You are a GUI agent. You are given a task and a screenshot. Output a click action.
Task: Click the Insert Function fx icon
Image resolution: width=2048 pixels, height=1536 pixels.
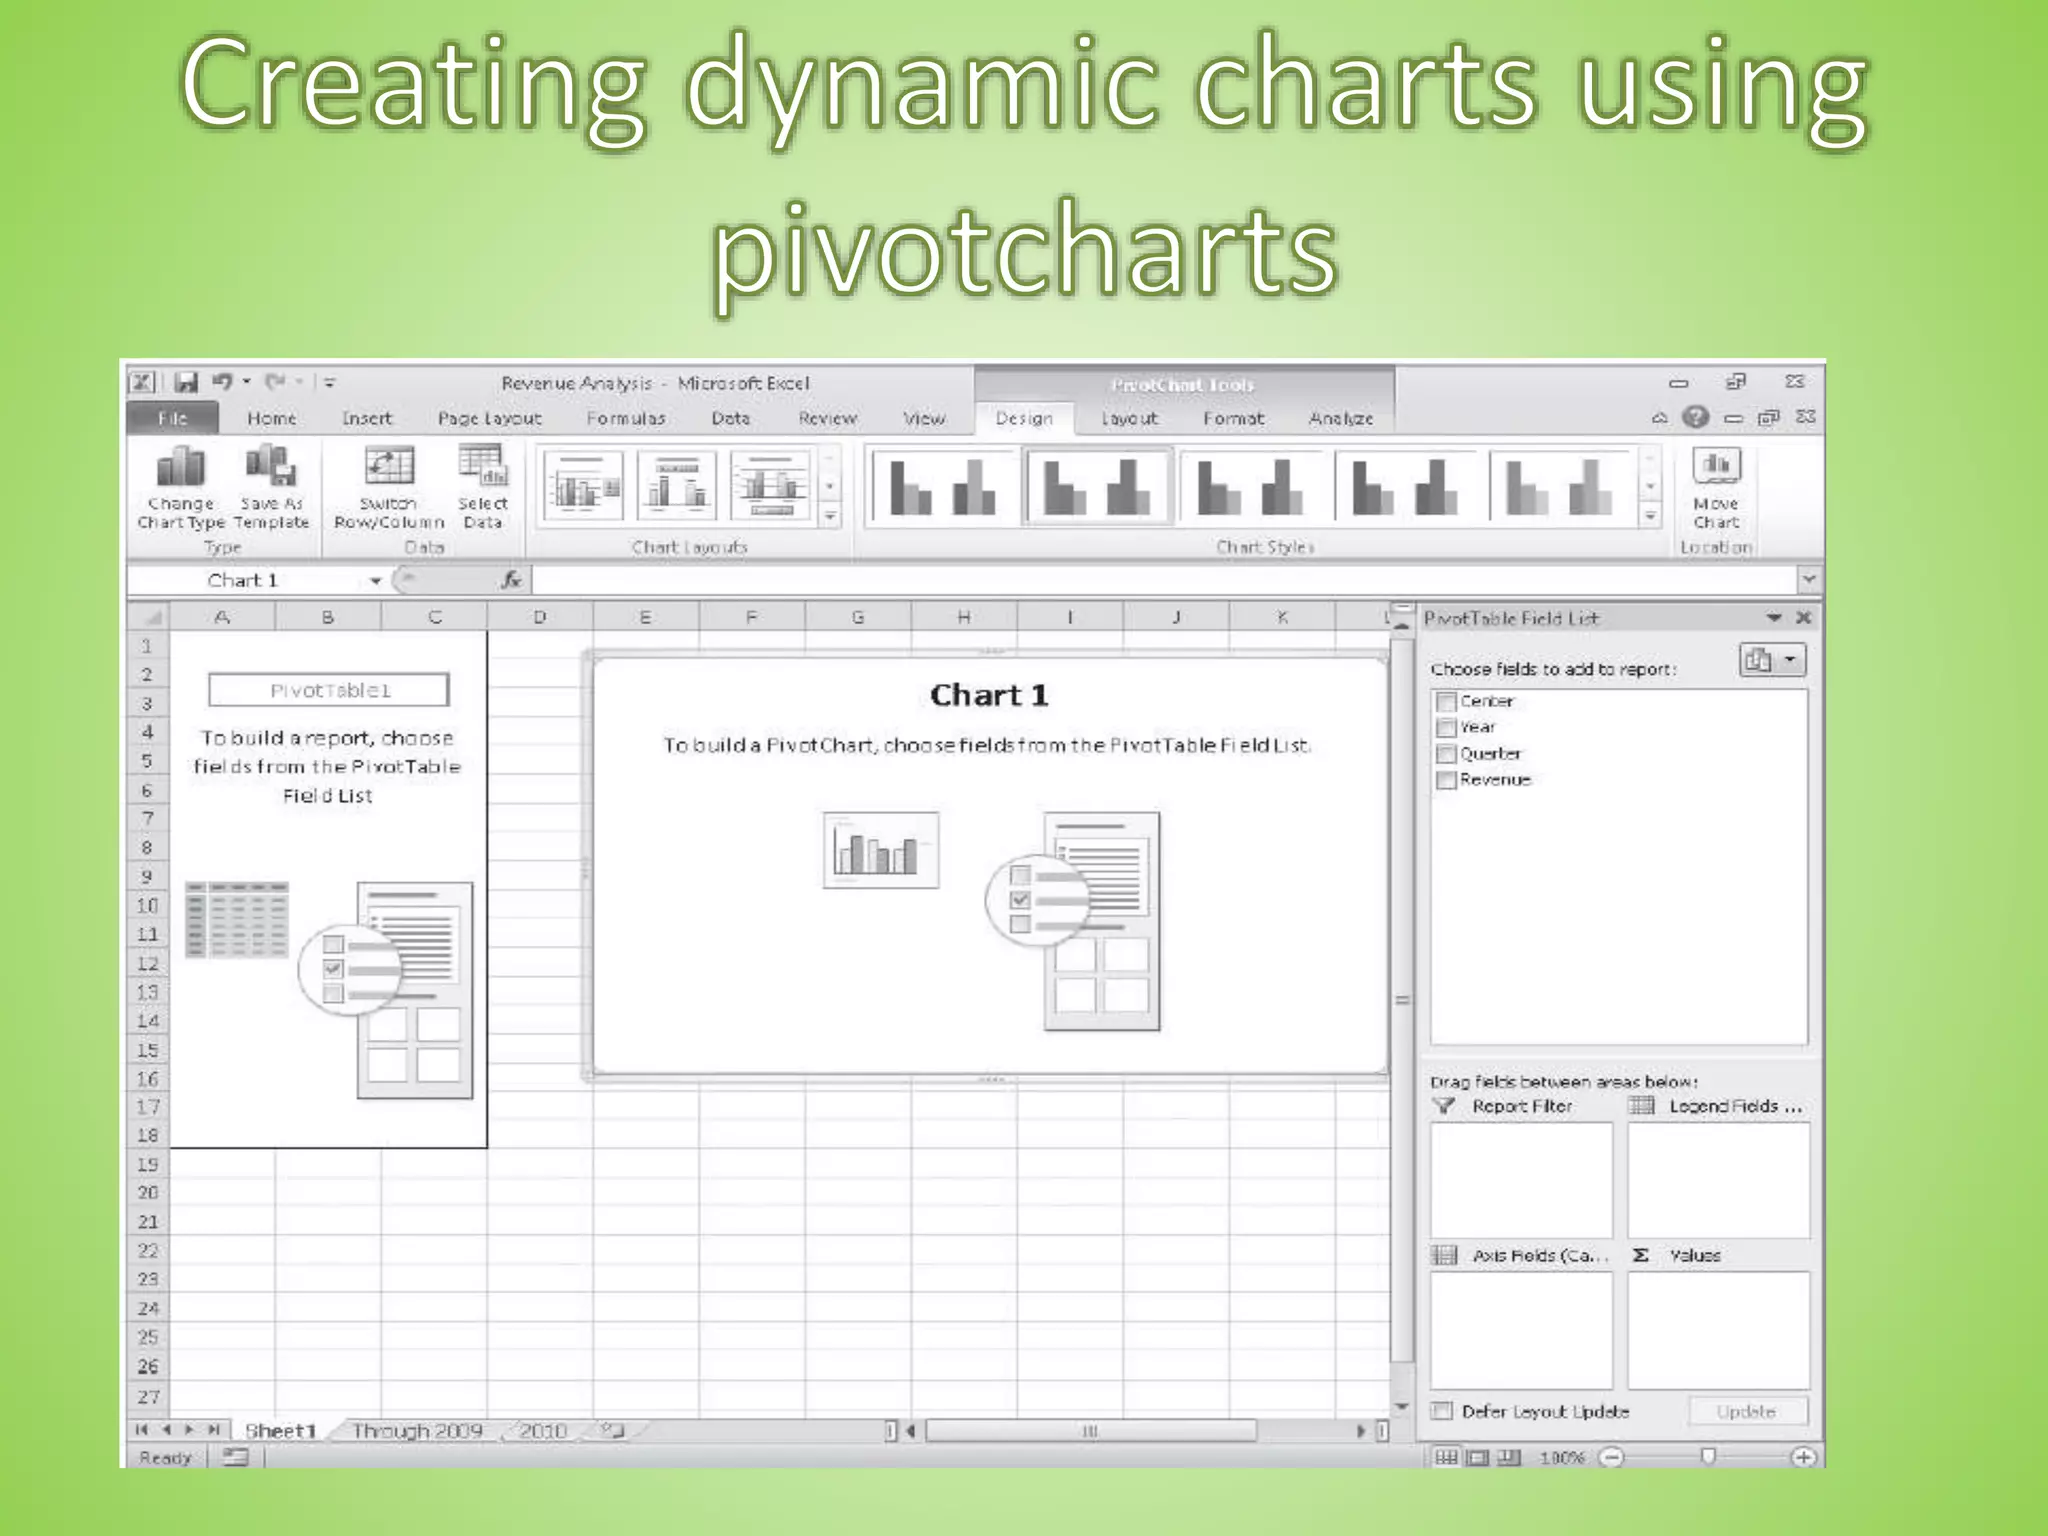511,580
